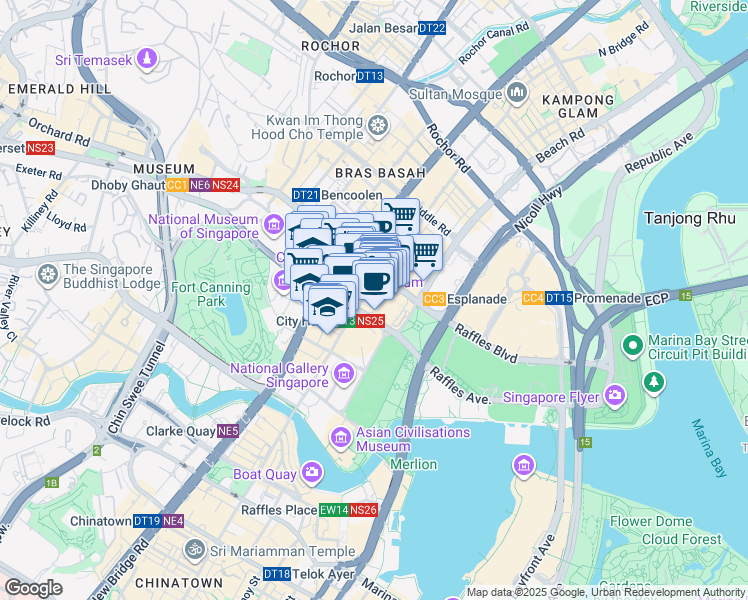This screenshot has width=748, height=600.
Task: Click the Esplanade CC3 station label
Action: click(465, 299)
